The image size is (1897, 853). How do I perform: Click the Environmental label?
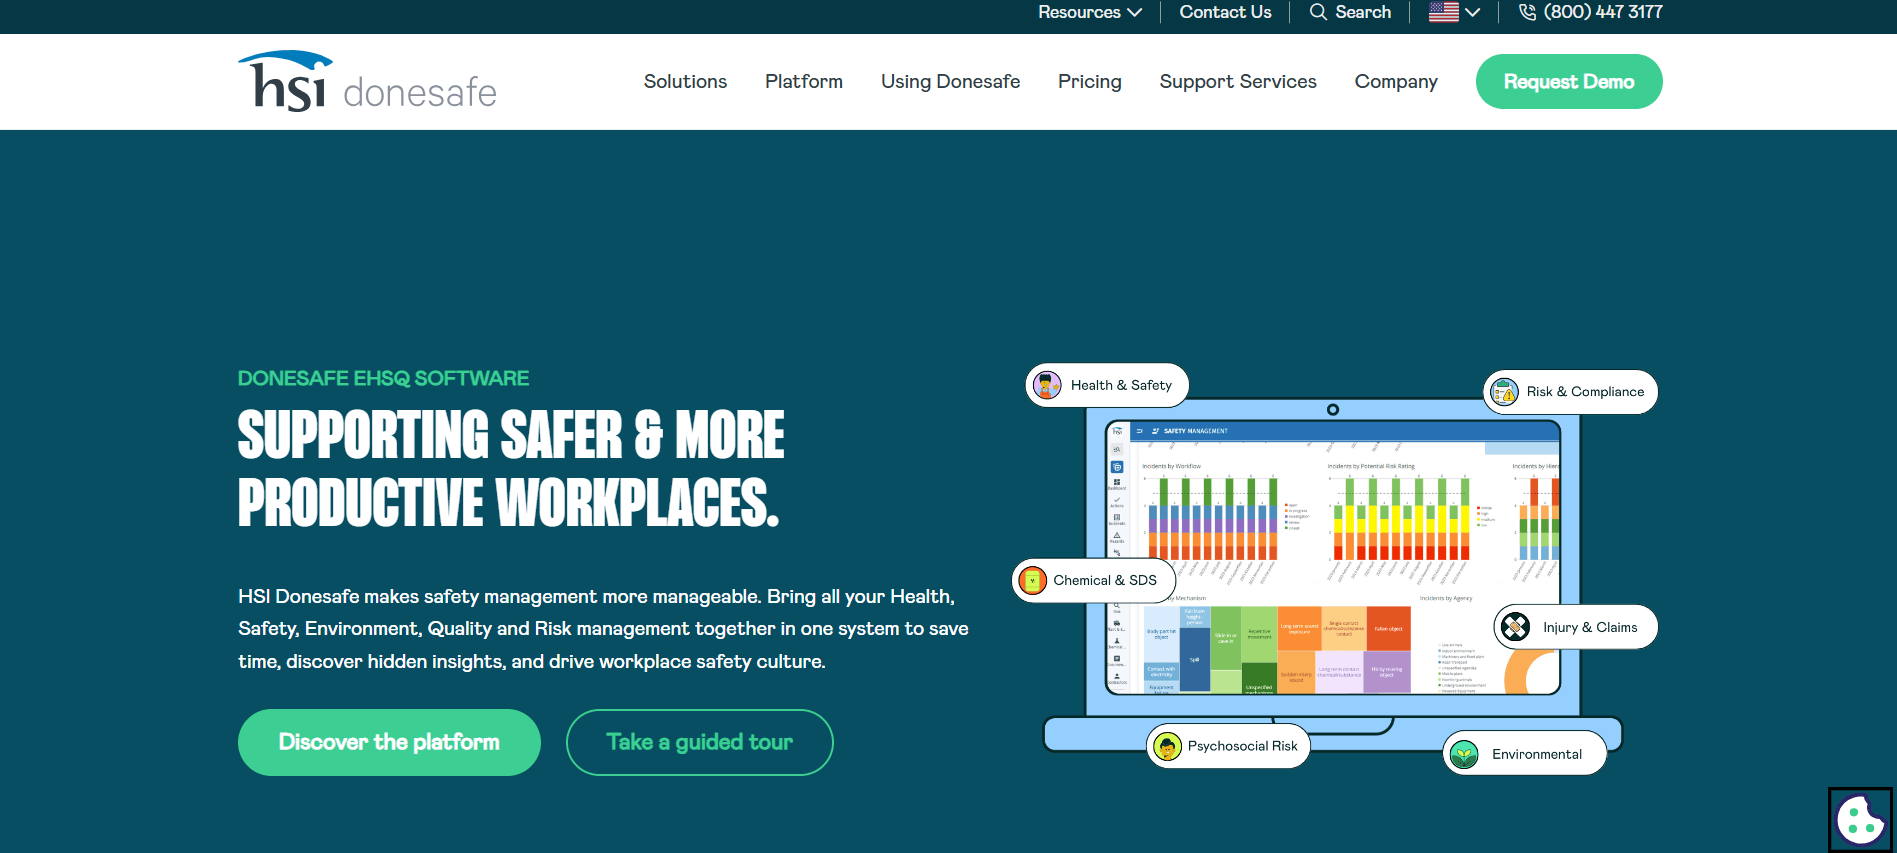click(x=1537, y=754)
